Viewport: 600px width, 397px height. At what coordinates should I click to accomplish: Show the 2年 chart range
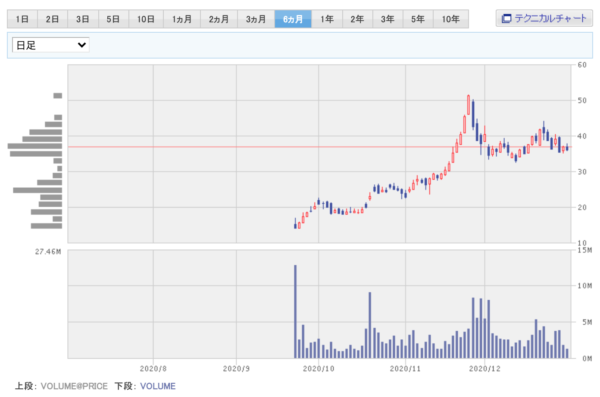pos(357,19)
